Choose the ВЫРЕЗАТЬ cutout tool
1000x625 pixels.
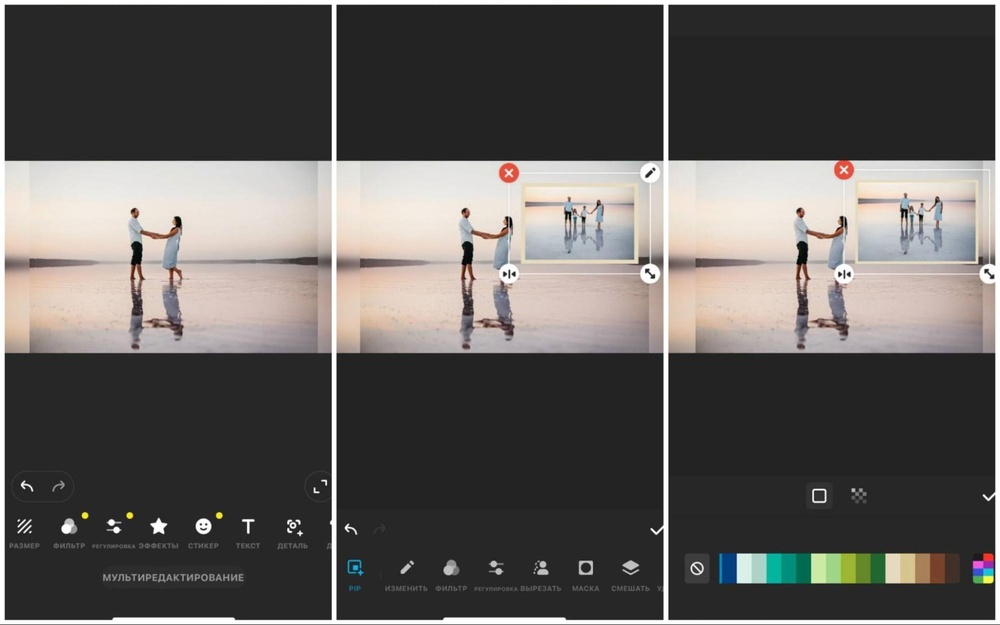click(x=540, y=573)
